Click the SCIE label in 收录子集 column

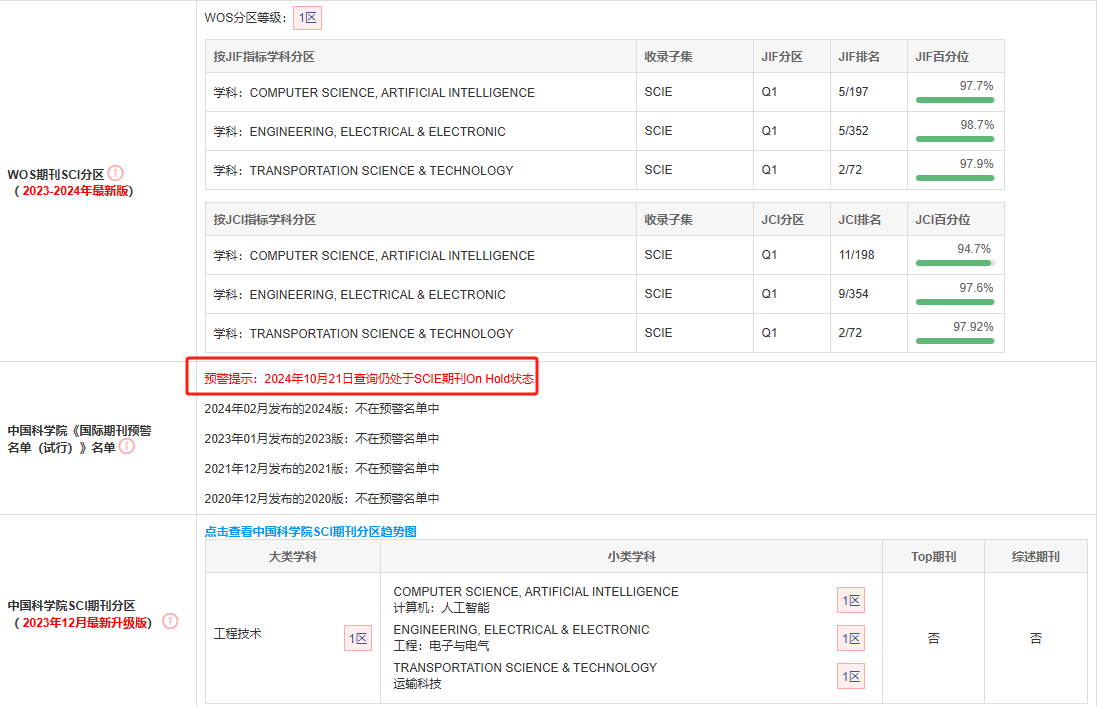657,92
